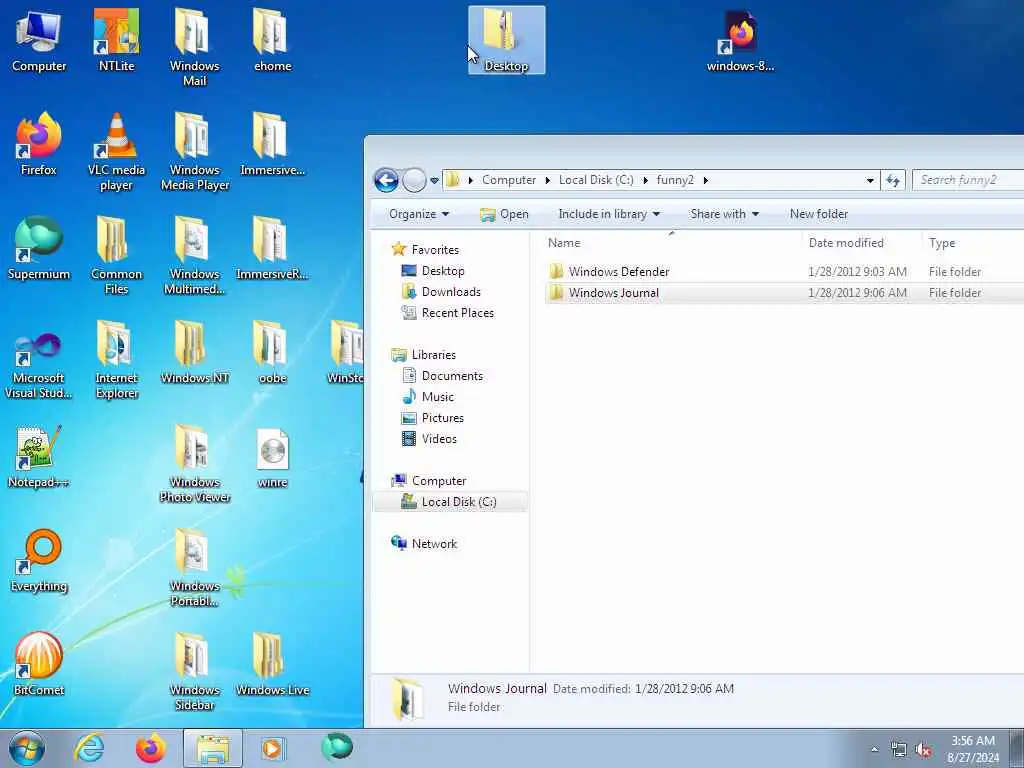Expand the arrow after funny2 breadcrumb
The height and width of the screenshot is (768, 1024).
tap(705, 180)
